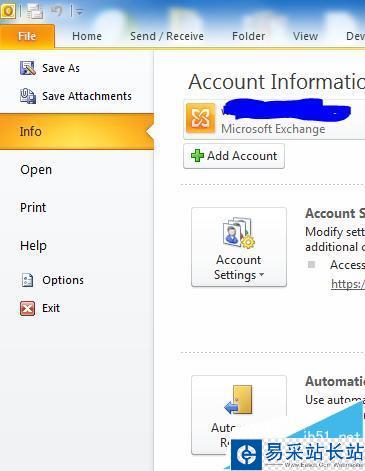Expand the Account Settings dropdown button
The image size is (365, 471).
(x=239, y=247)
